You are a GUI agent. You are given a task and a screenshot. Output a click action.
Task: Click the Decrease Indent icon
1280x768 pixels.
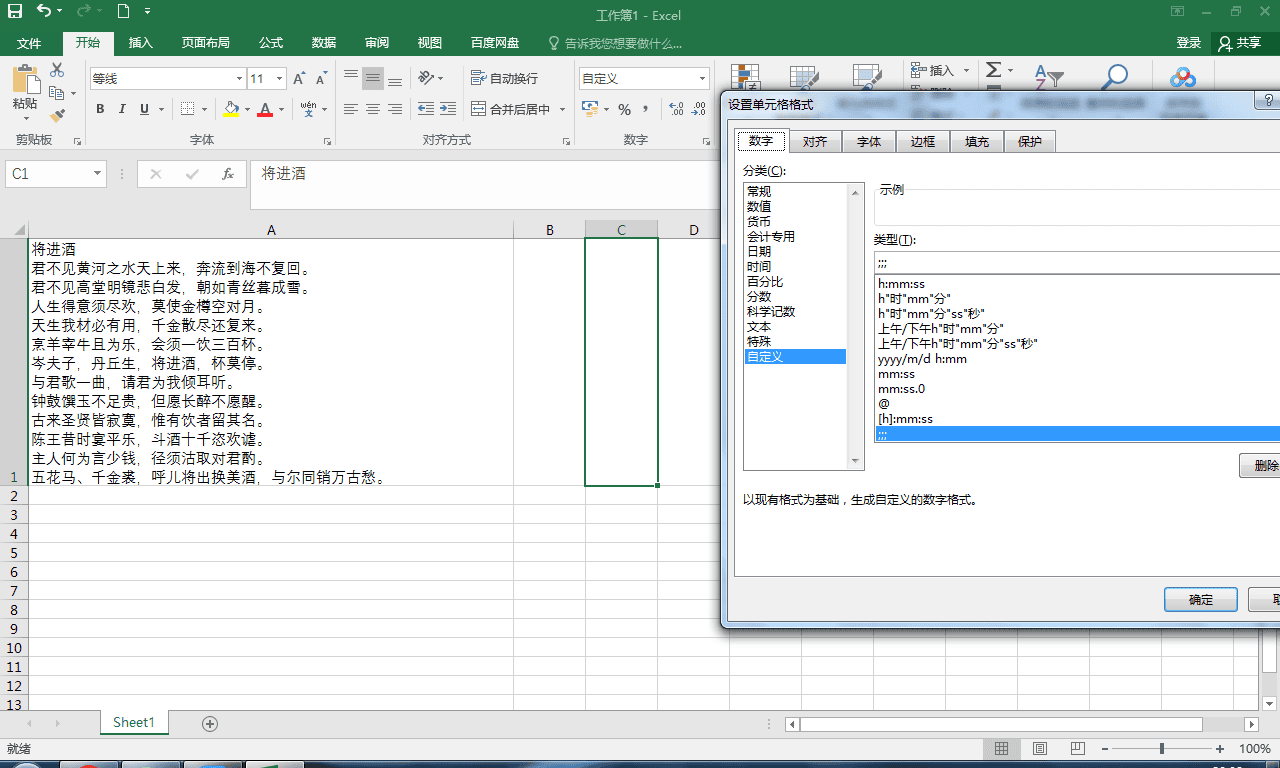coord(426,109)
